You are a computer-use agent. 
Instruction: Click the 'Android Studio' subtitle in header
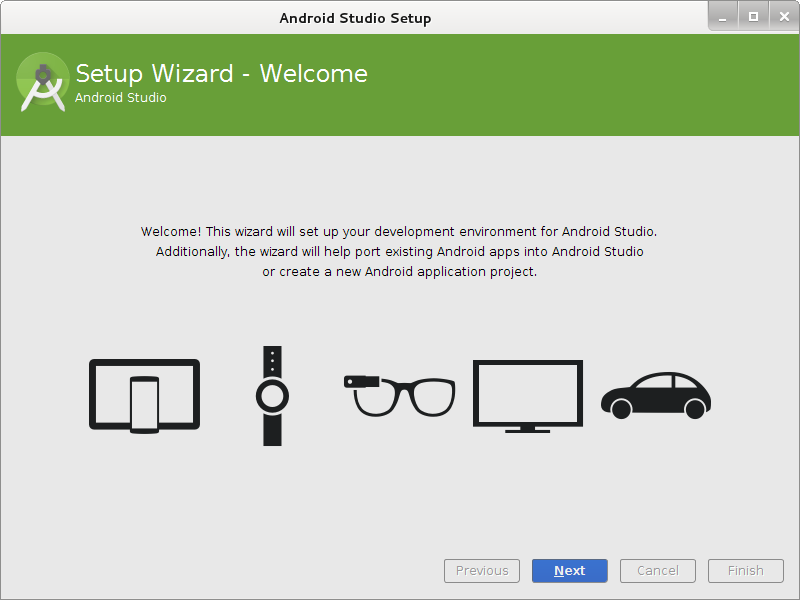(121, 97)
